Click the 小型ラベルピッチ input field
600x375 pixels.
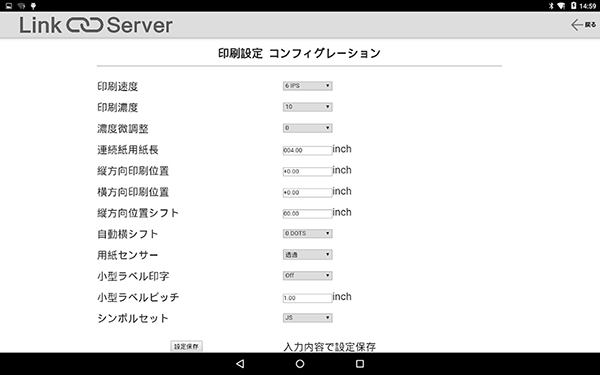click(x=308, y=298)
